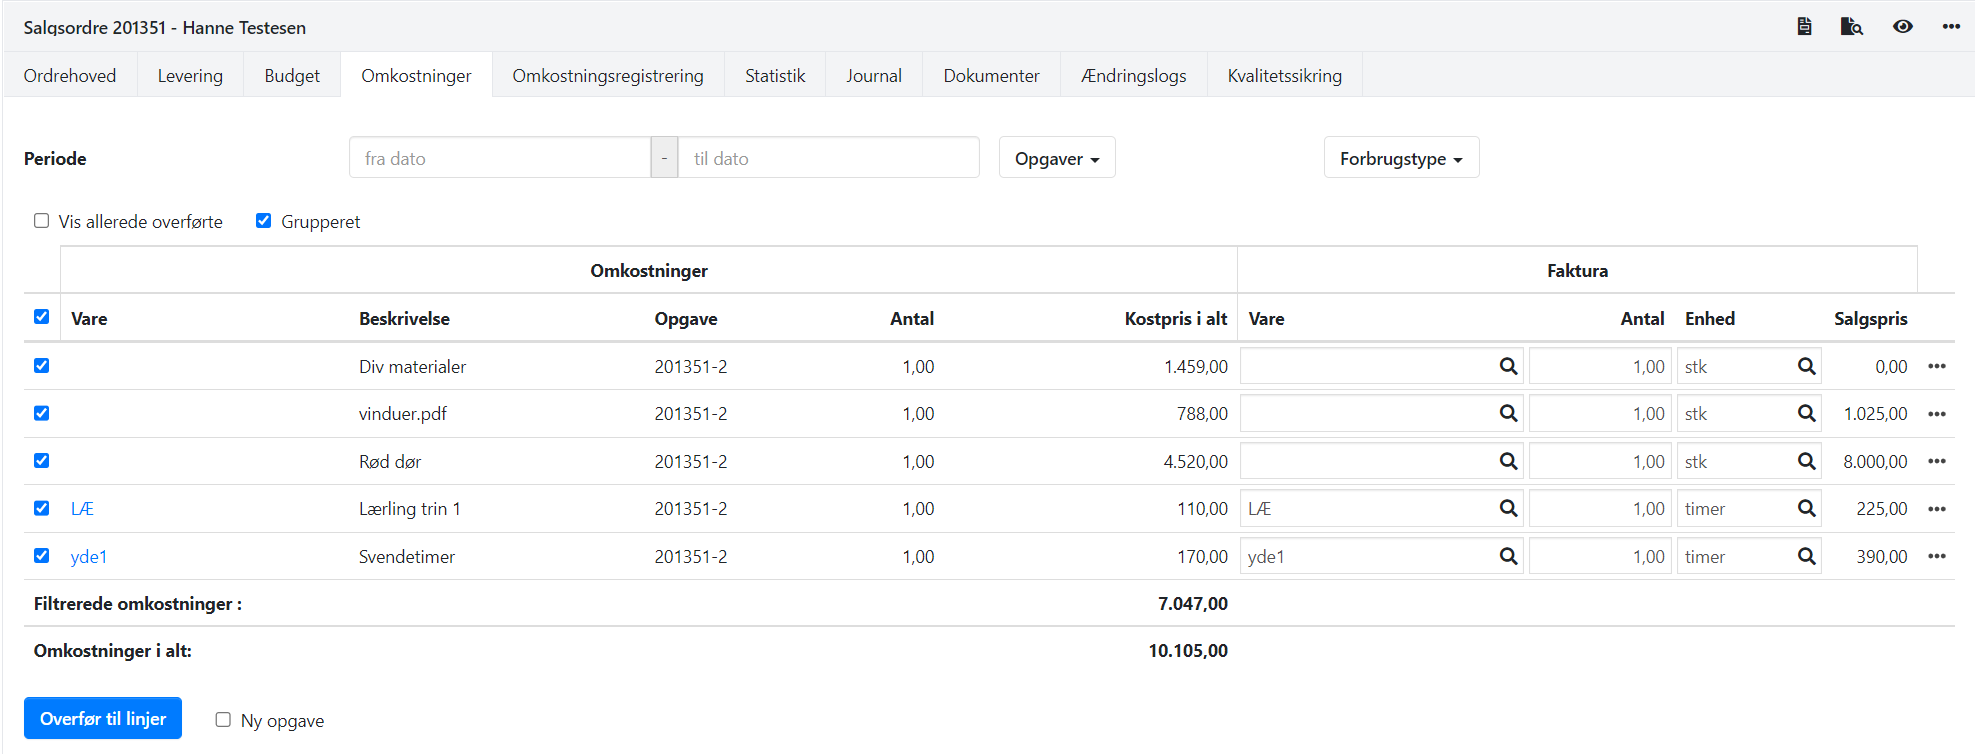Uncheck the Grupperet checkbox
1975x754 pixels.
(264, 221)
